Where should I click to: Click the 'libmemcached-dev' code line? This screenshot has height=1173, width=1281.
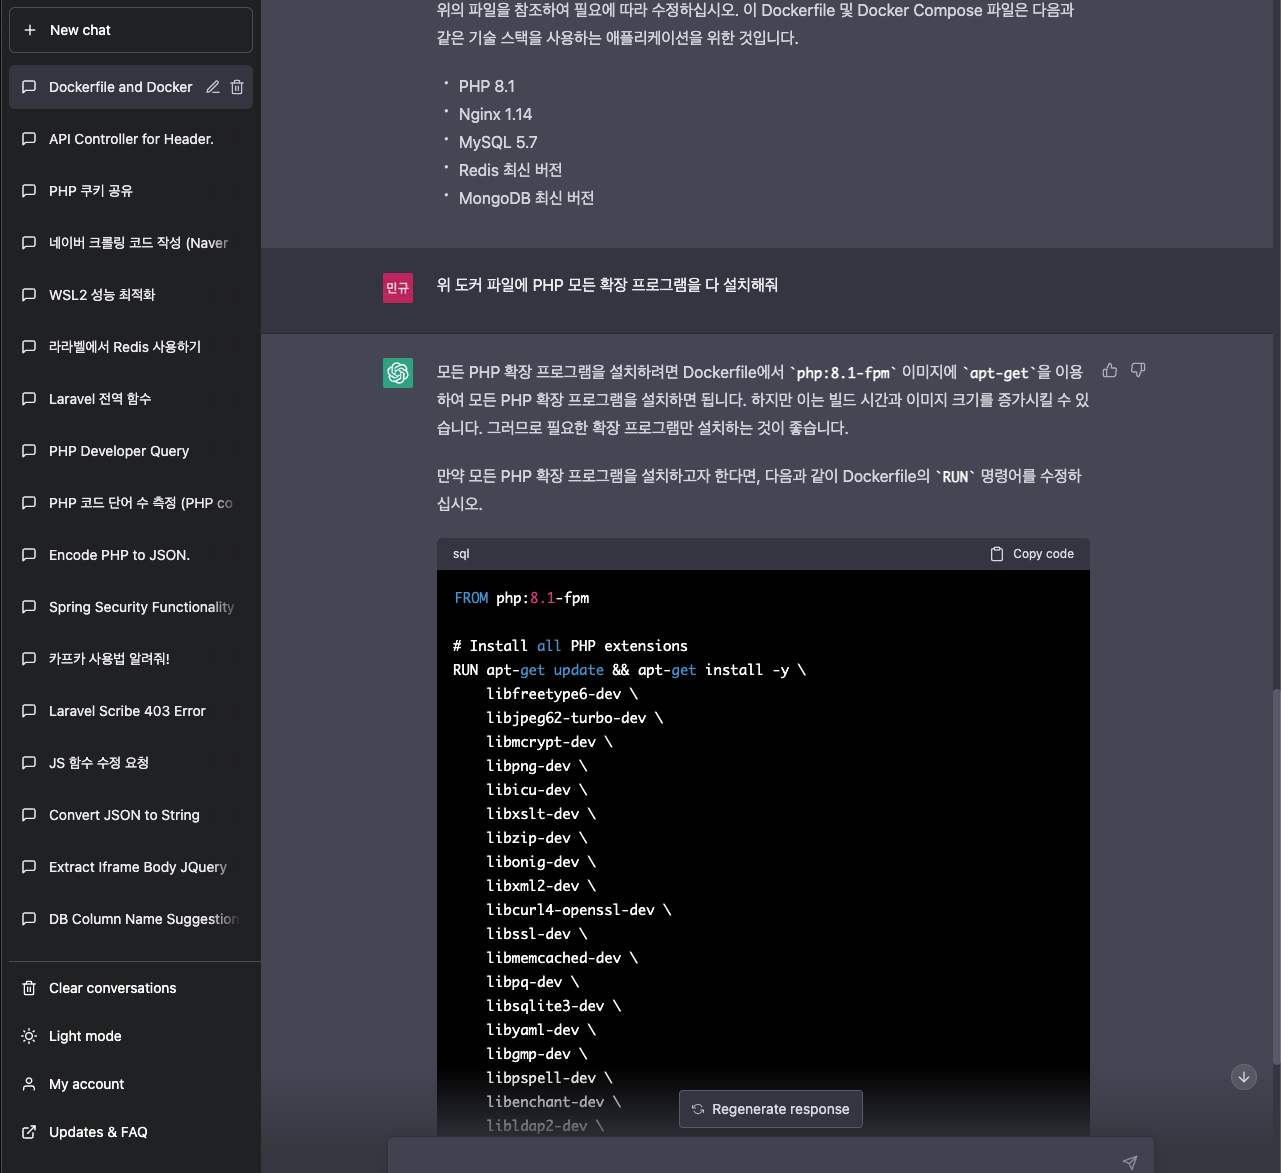(562, 958)
